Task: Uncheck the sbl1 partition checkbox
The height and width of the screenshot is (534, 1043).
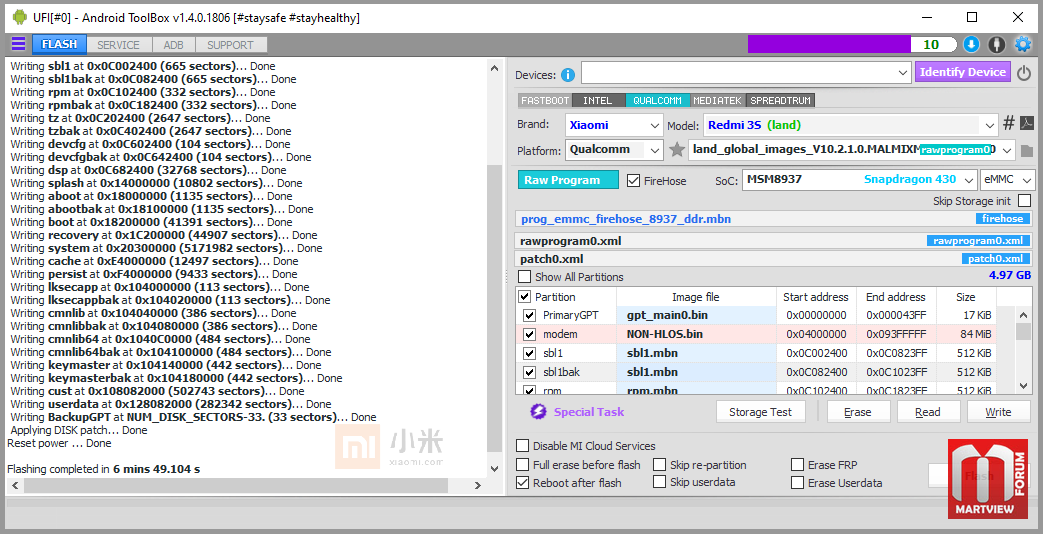Action: [x=529, y=353]
